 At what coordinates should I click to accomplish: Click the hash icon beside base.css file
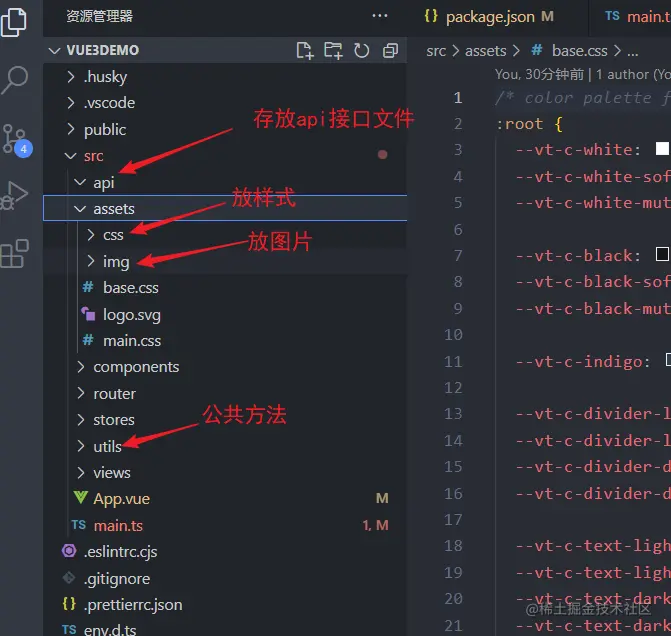click(88, 287)
